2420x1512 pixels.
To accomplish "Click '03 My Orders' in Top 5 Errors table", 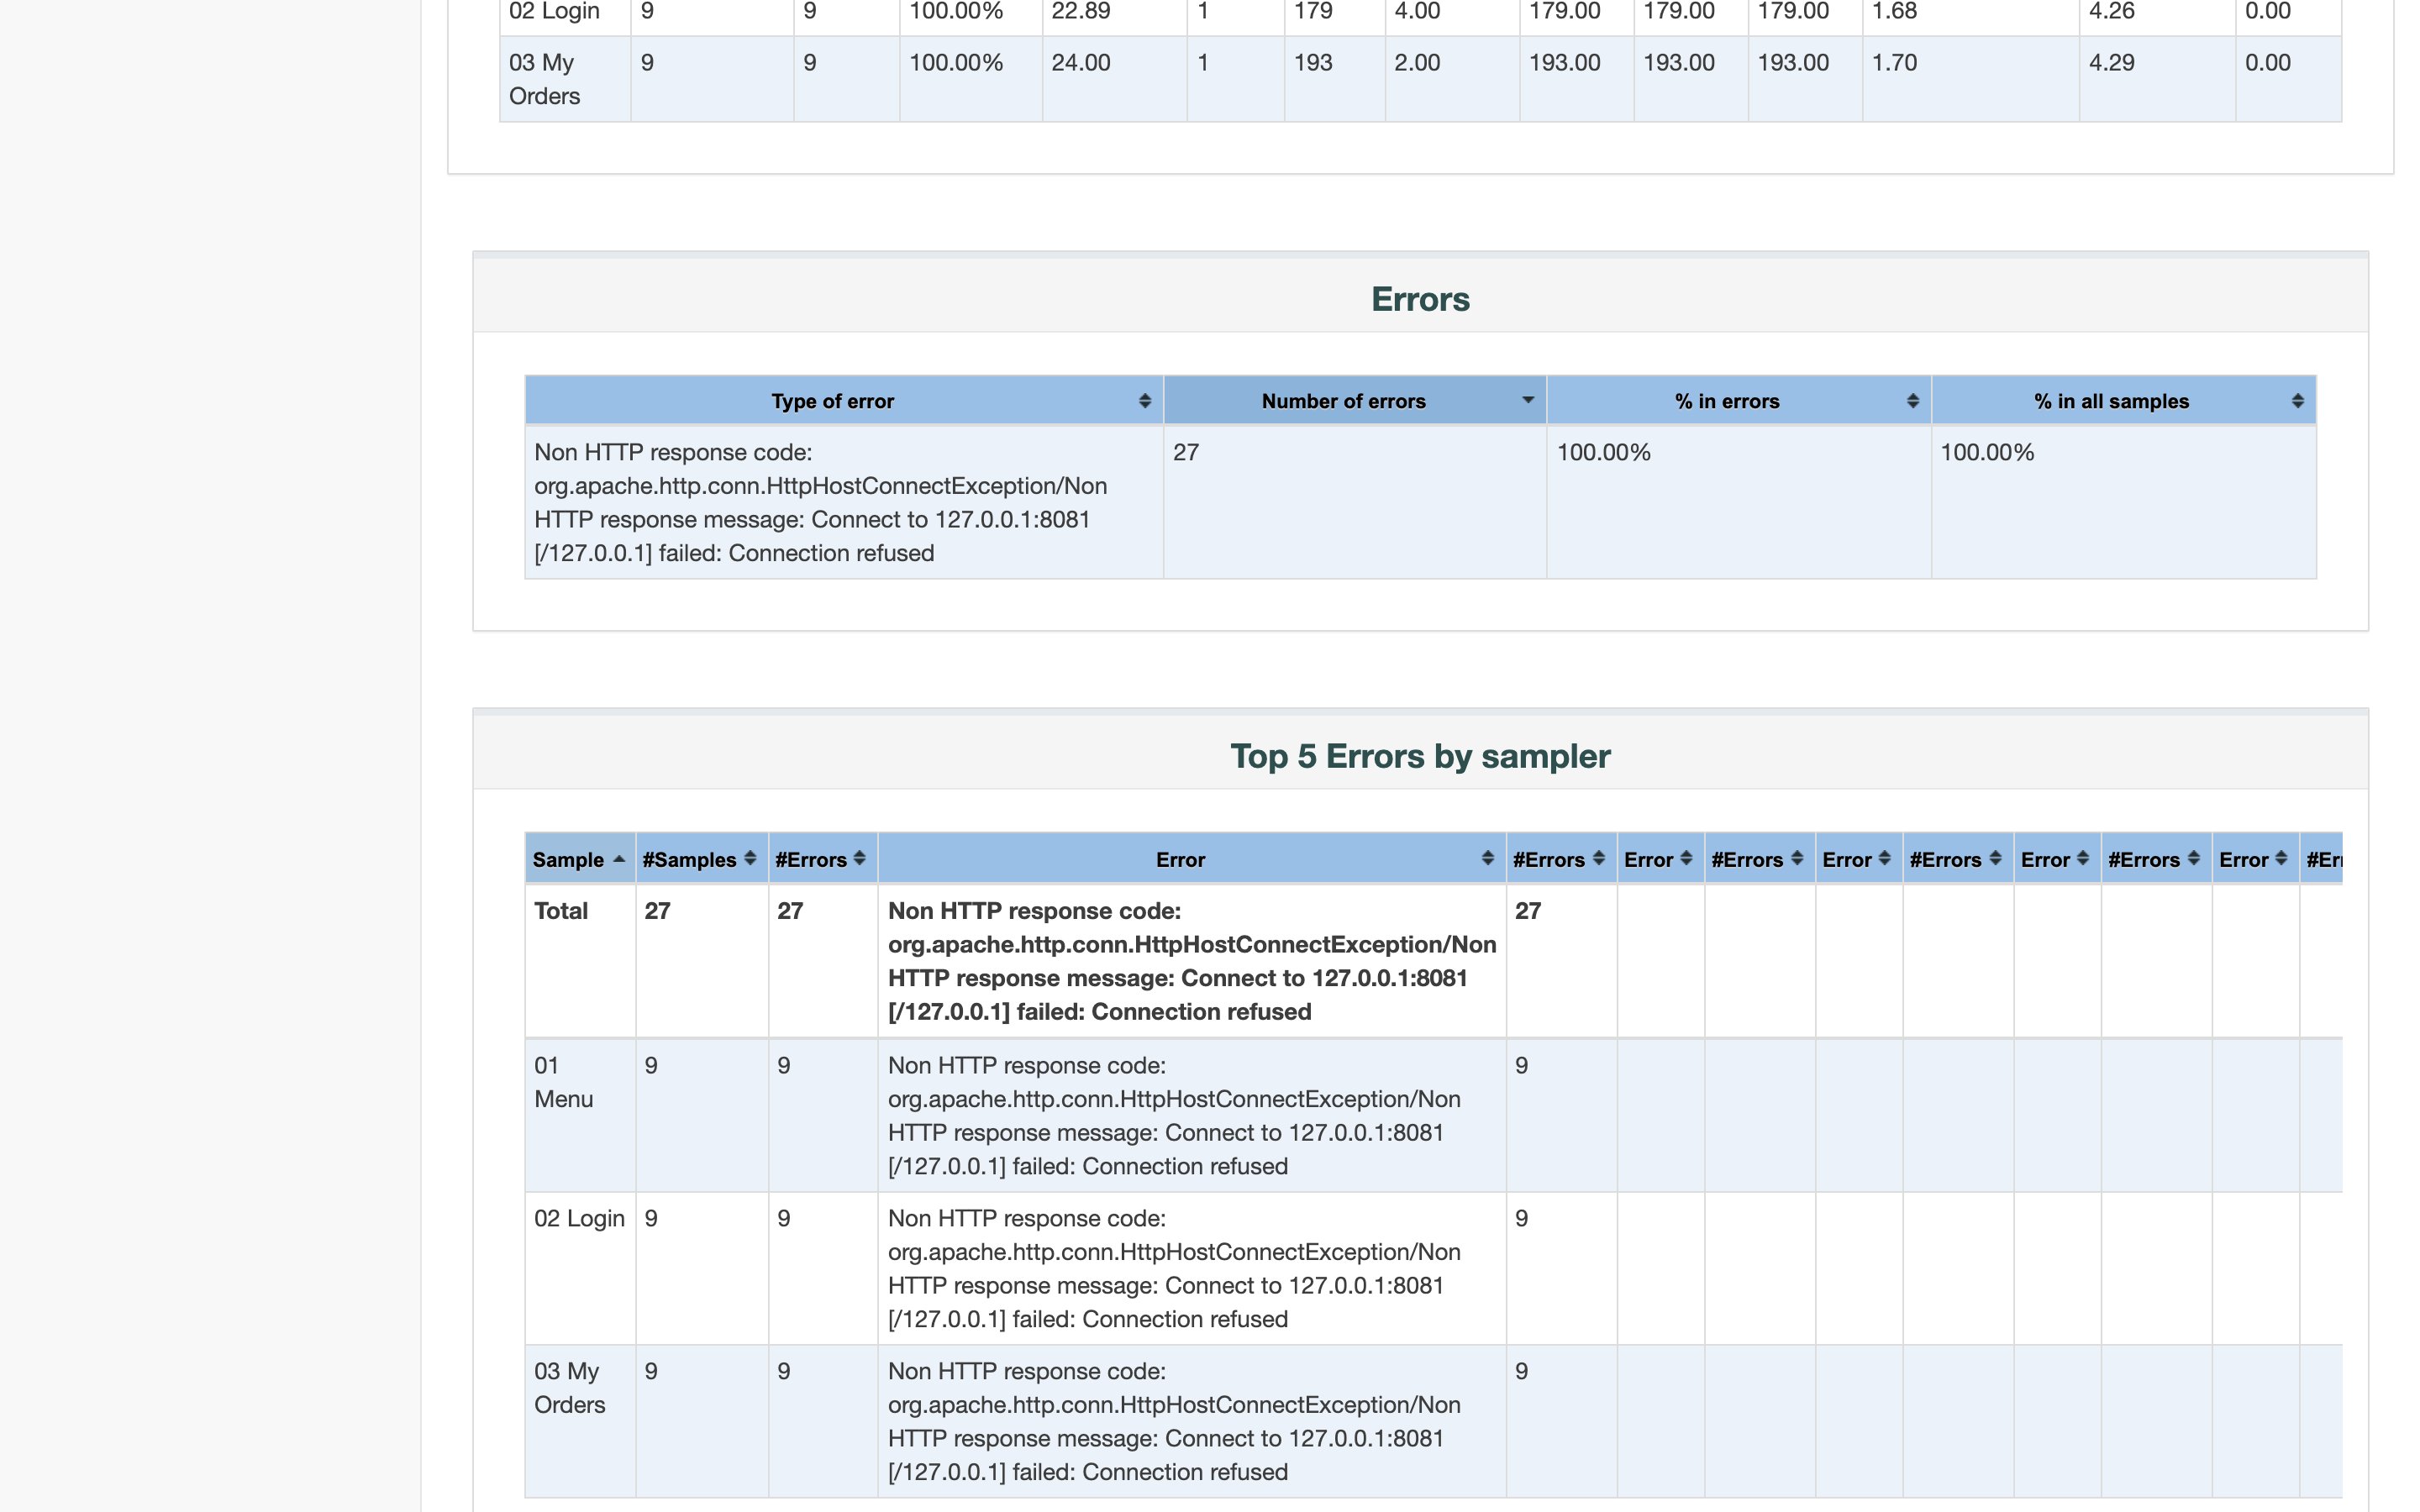I will (569, 1387).
